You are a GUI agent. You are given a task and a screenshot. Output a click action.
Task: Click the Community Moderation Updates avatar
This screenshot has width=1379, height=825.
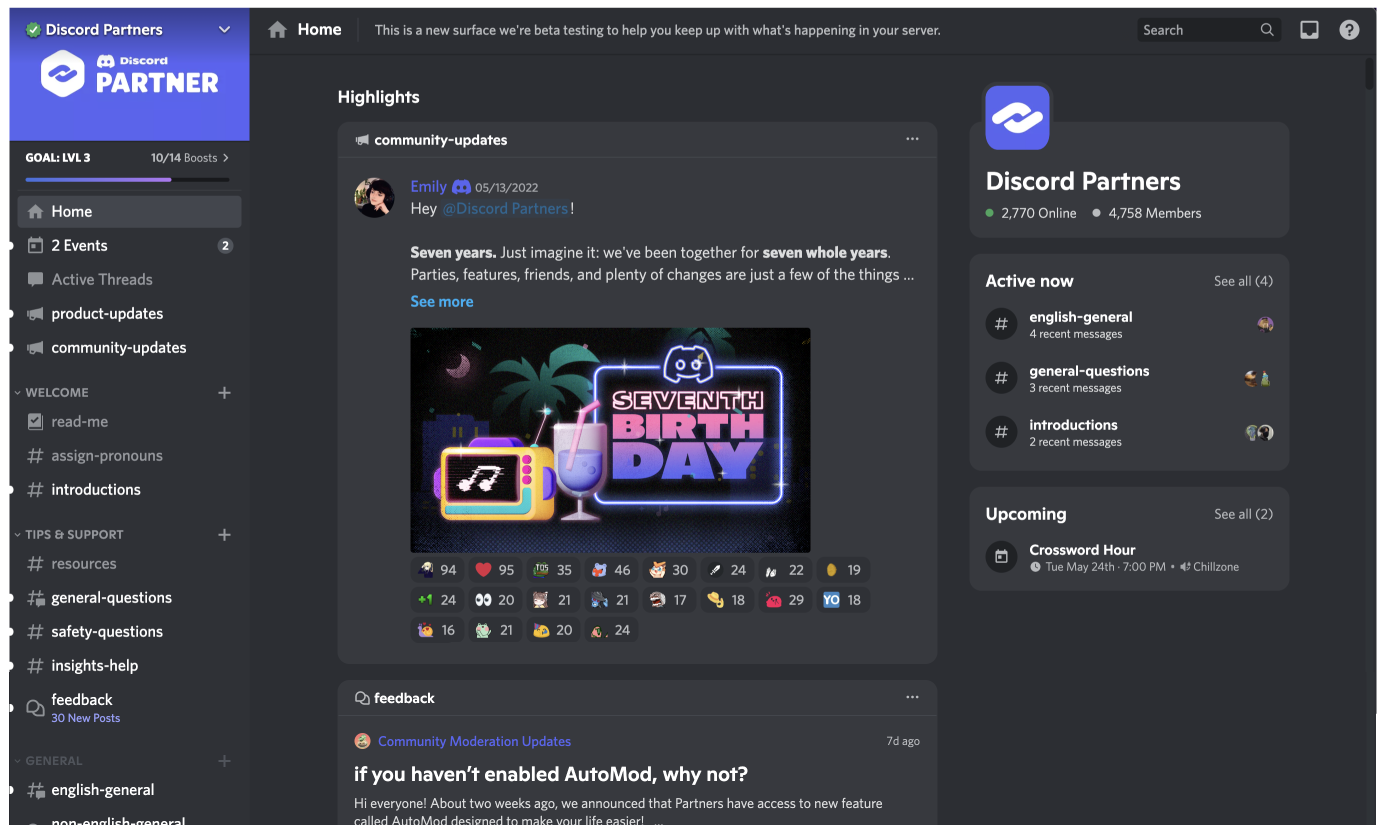[x=362, y=741]
